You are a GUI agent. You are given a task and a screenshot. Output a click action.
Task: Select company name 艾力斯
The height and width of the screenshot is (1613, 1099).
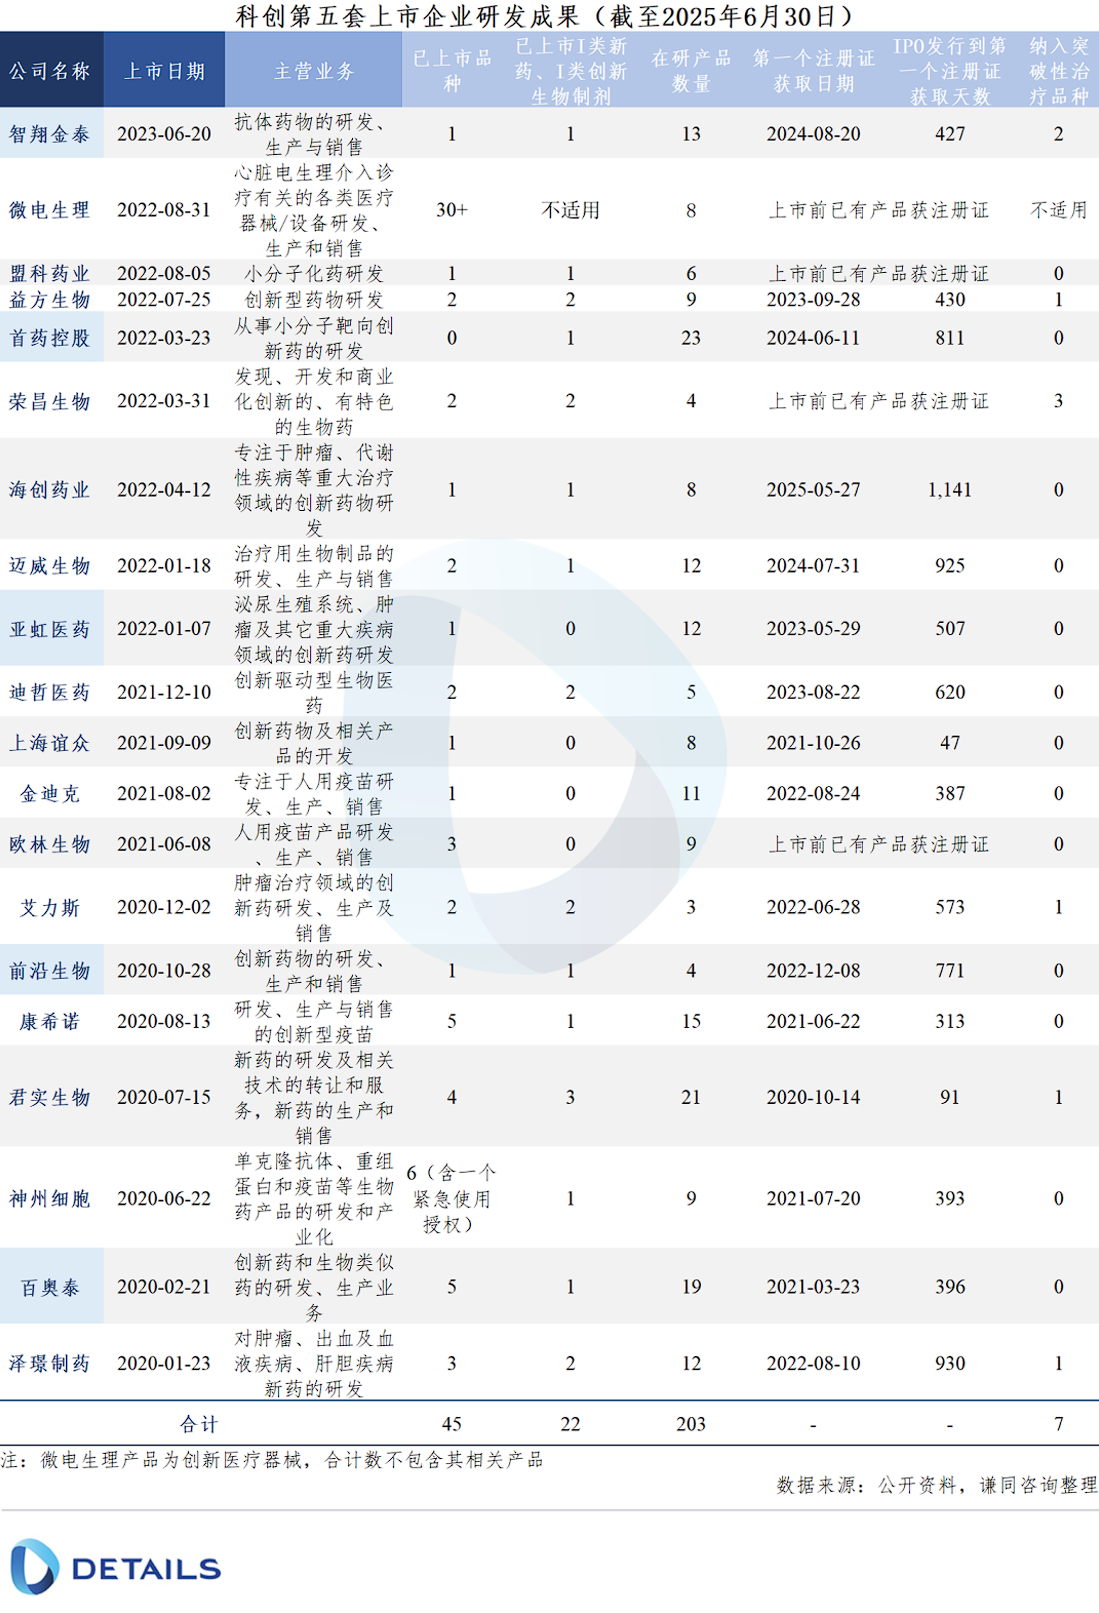point(50,908)
